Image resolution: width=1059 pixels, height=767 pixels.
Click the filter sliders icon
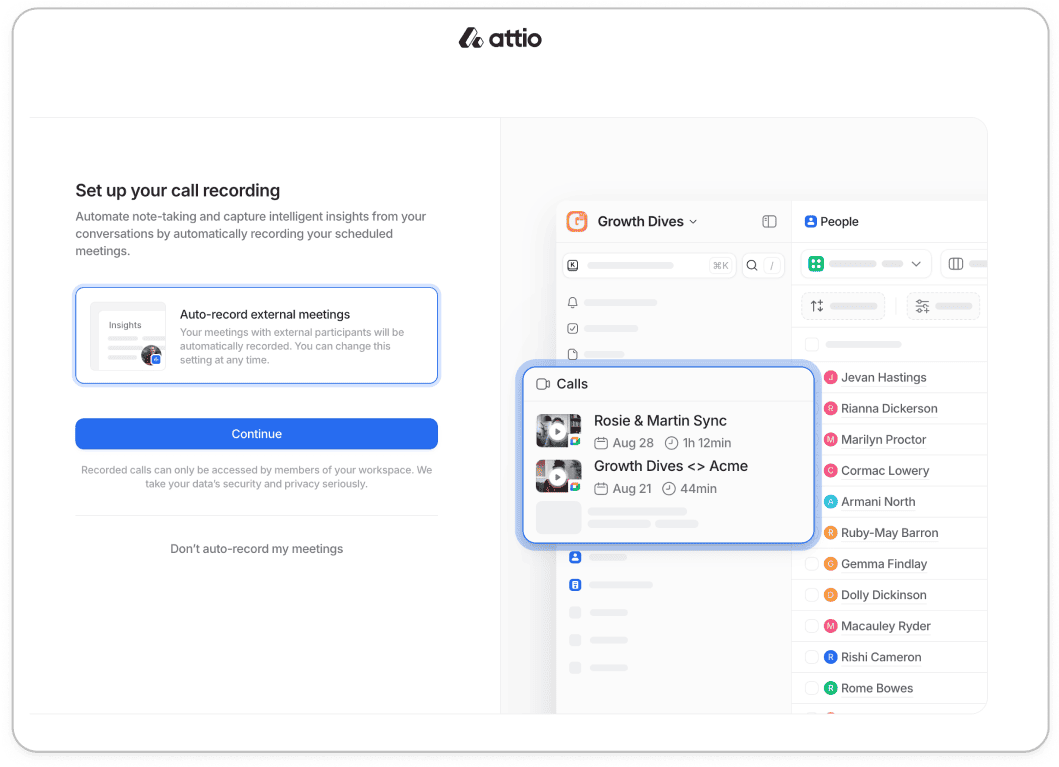(x=922, y=306)
